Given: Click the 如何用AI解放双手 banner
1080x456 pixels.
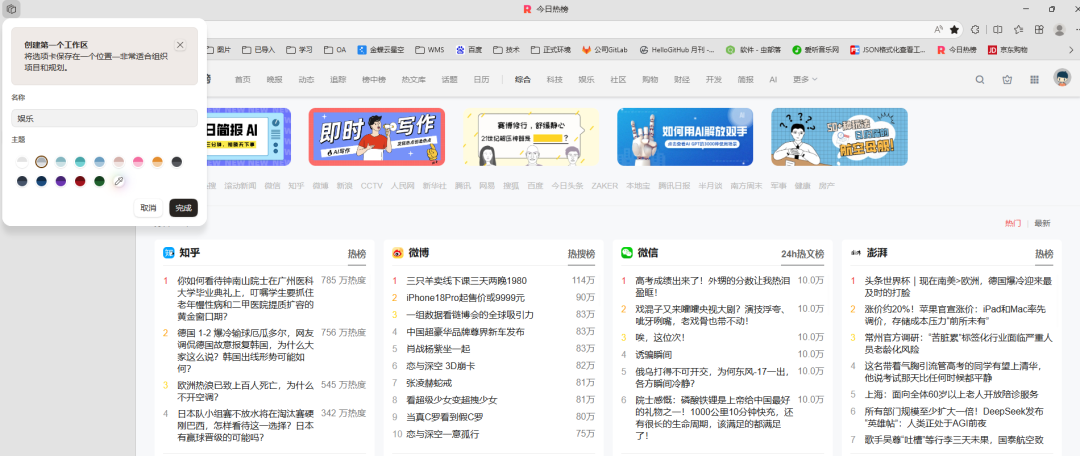Looking at the screenshot, I should click(685, 136).
